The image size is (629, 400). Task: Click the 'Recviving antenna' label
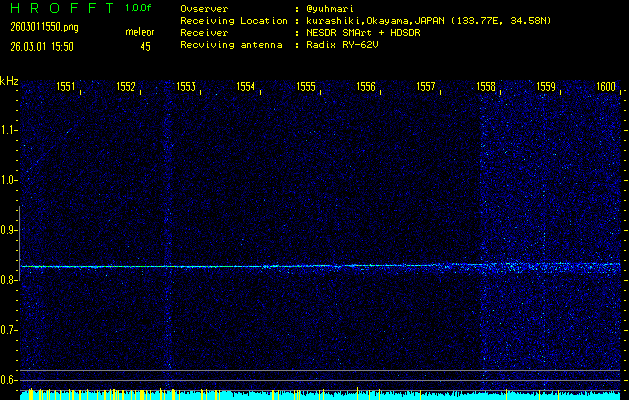point(231,45)
